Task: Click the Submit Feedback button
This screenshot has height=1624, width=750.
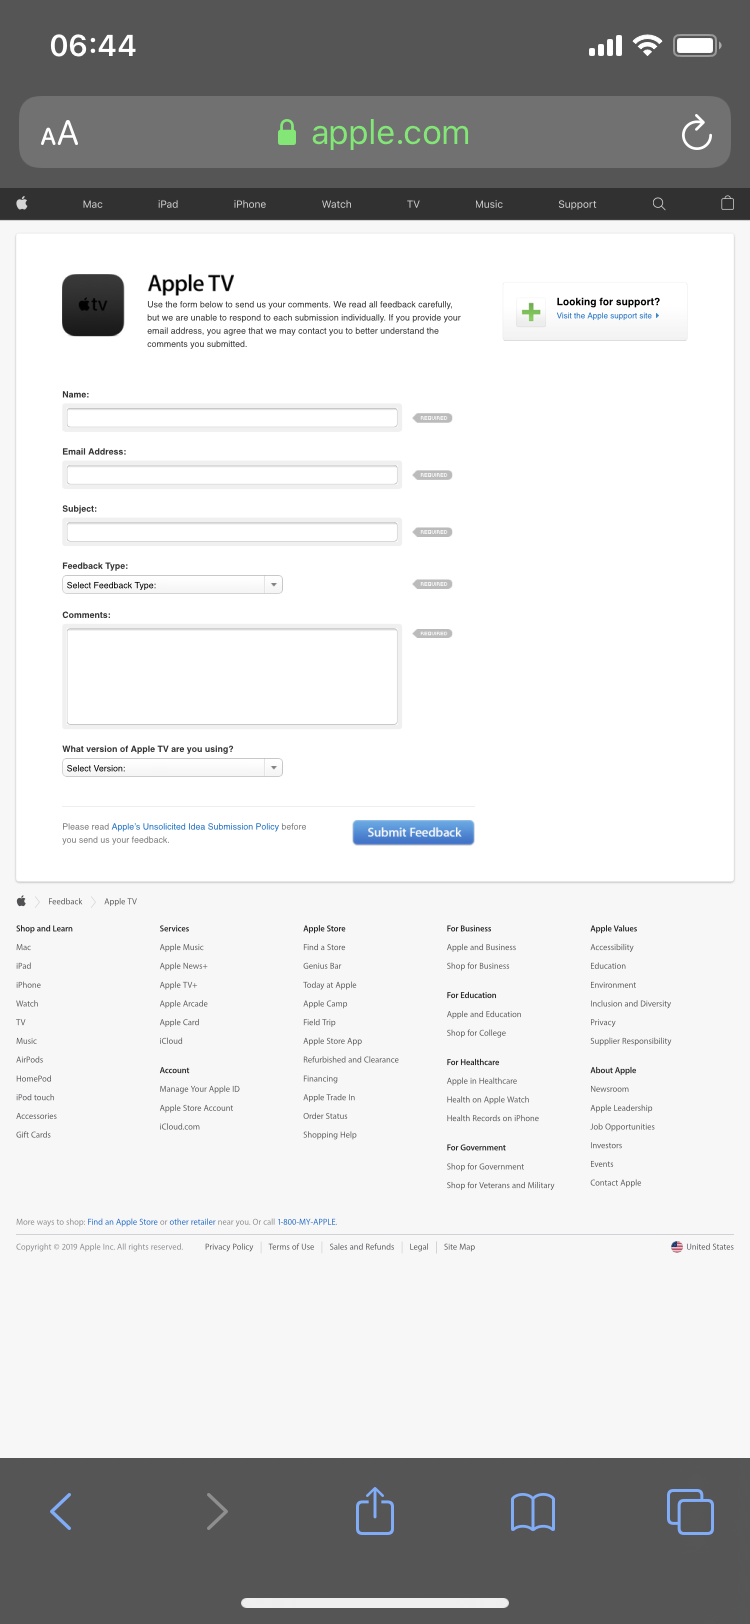Action: [x=413, y=832]
